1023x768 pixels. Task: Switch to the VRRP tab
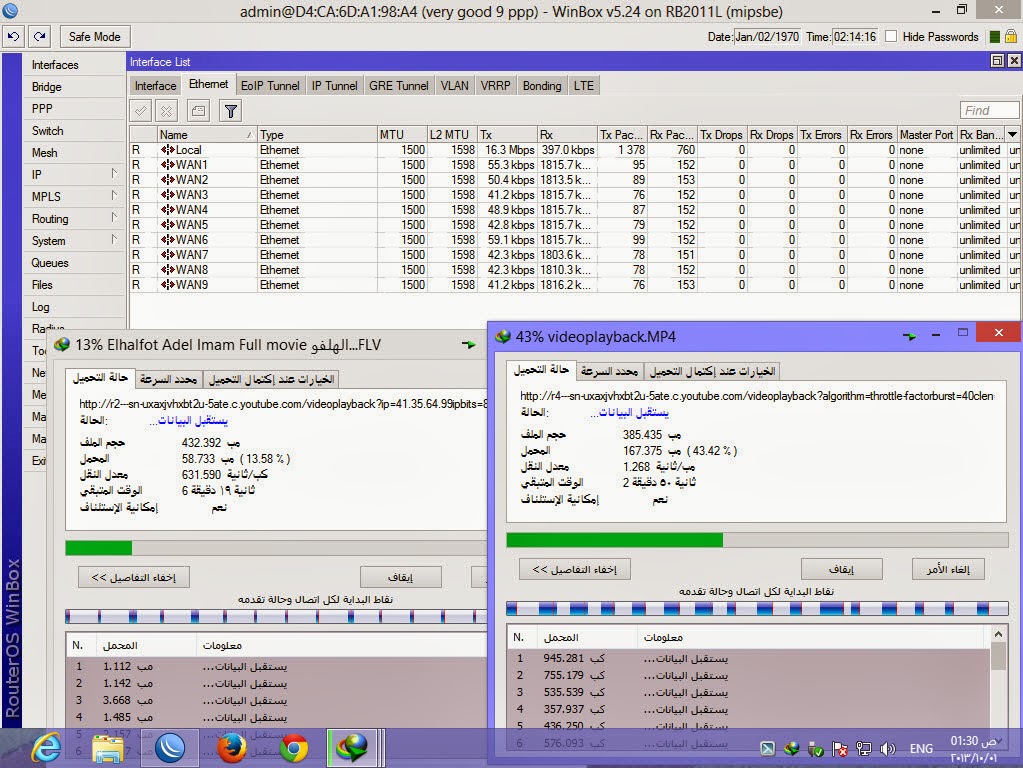(x=496, y=85)
